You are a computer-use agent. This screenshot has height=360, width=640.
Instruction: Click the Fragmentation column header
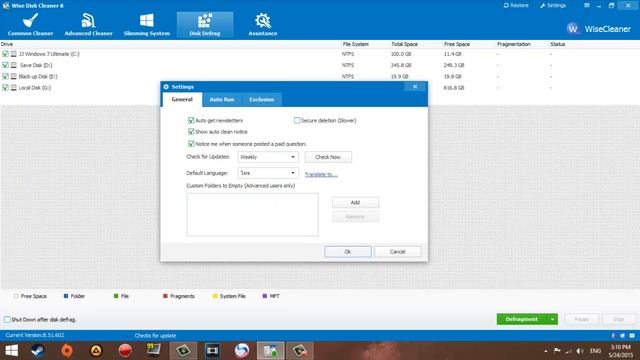click(x=514, y=44)
